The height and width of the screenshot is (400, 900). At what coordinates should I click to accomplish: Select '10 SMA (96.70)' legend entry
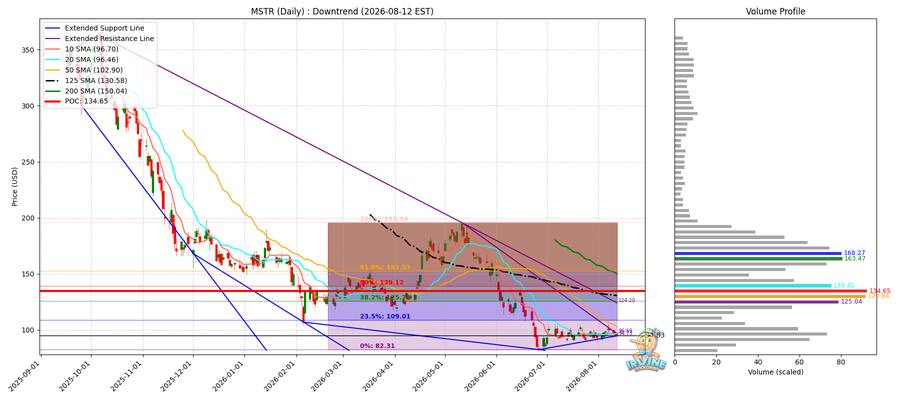pos(92,48)
